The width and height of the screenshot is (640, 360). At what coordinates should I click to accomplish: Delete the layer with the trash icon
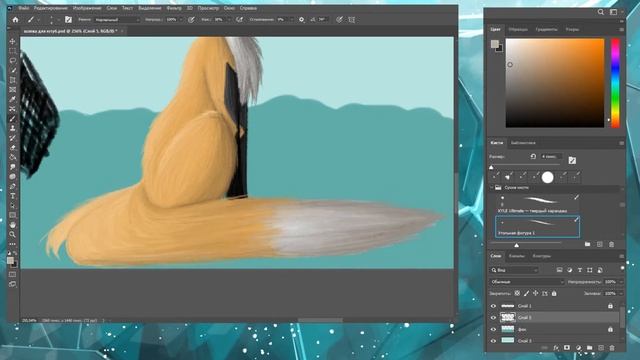[x=612, y=348]
